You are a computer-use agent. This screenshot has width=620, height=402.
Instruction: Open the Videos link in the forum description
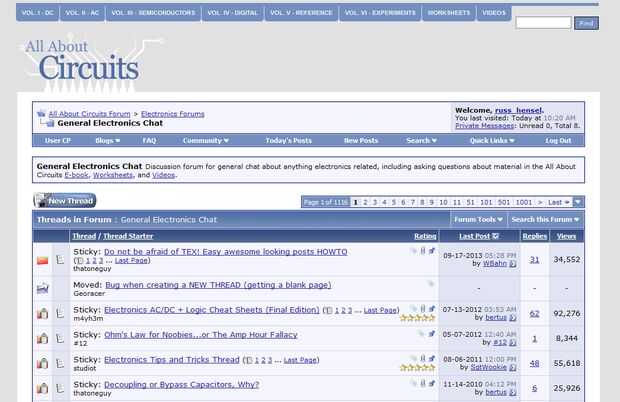tap(163, 175)
